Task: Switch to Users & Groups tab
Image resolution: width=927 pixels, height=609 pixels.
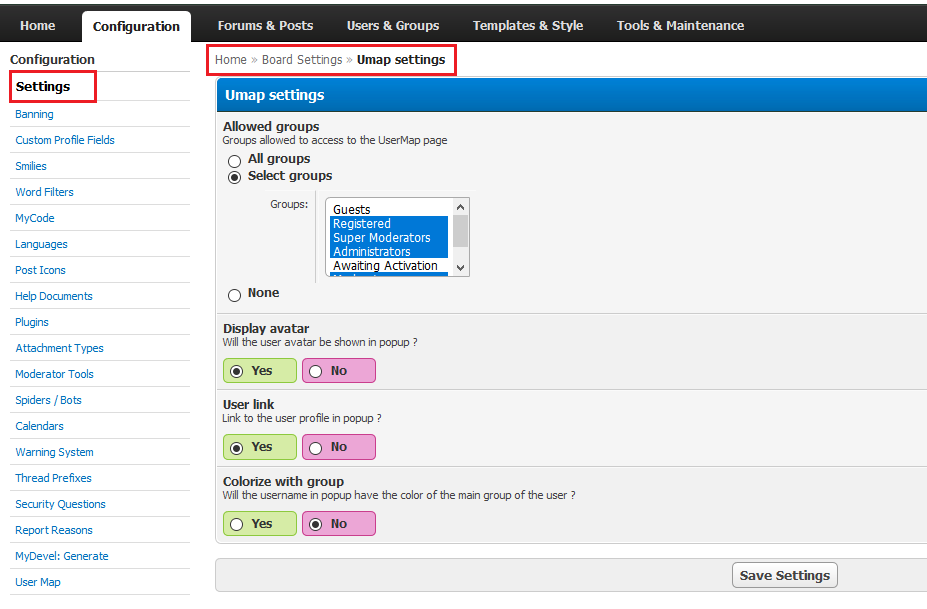Action: 392,25
